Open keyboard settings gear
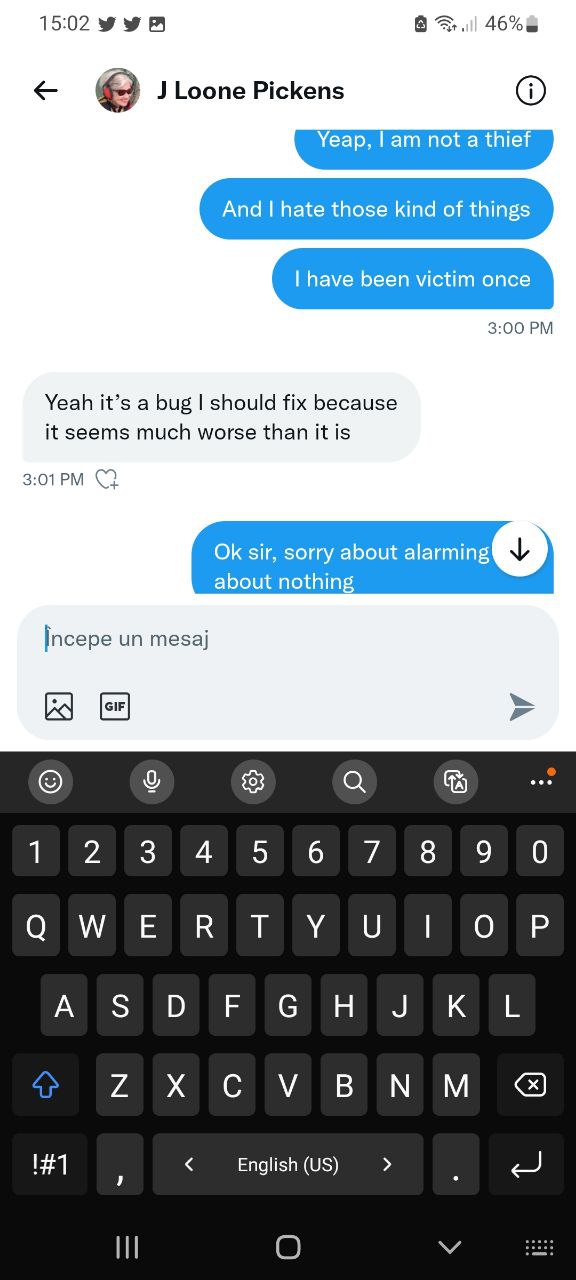Screen dimensions: 576x1280 pos(253,782)
